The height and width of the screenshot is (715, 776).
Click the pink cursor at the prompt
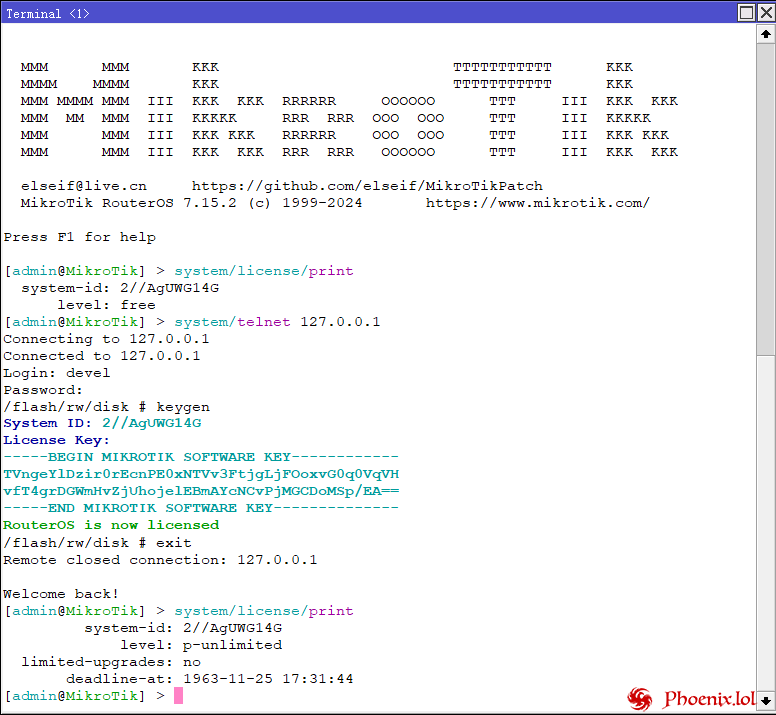(x=178, y=696)
